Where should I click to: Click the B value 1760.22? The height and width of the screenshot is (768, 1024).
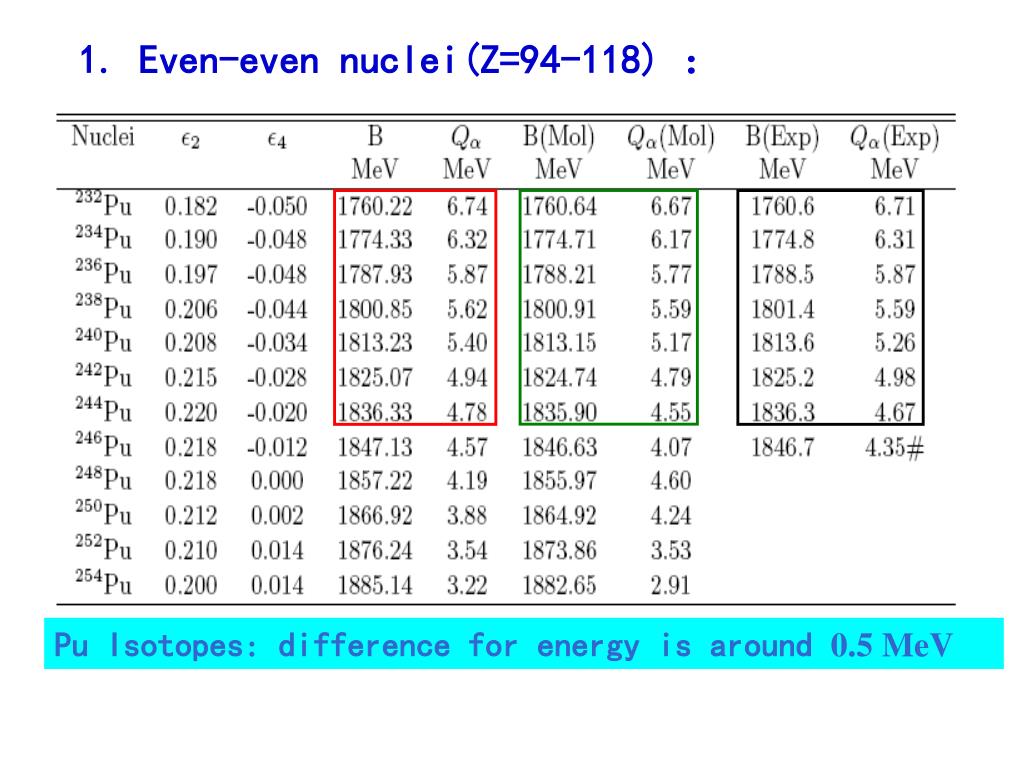[375, 206]
